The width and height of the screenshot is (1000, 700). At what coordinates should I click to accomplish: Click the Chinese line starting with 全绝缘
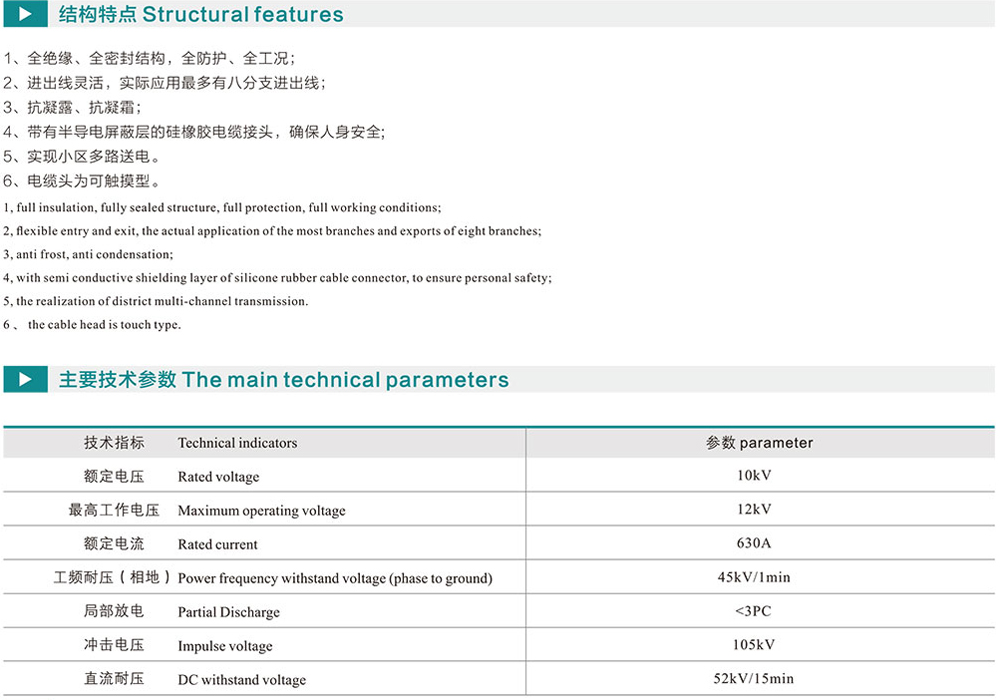[x=150, y=58]
